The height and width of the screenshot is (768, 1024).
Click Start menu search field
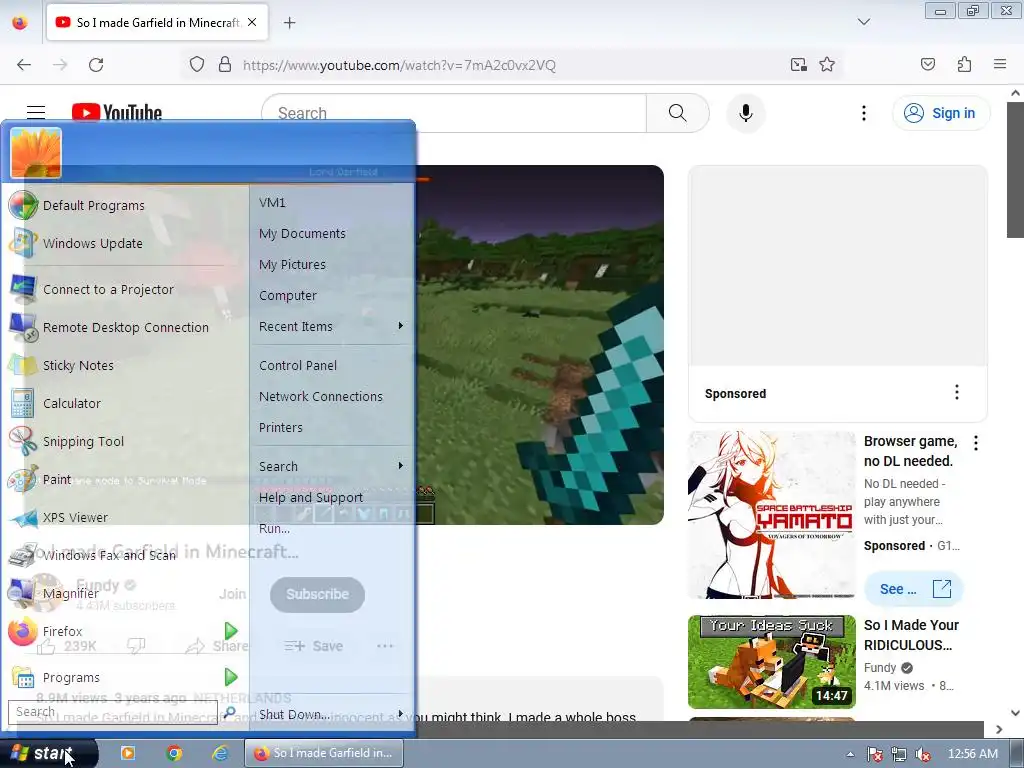(112, 712)
